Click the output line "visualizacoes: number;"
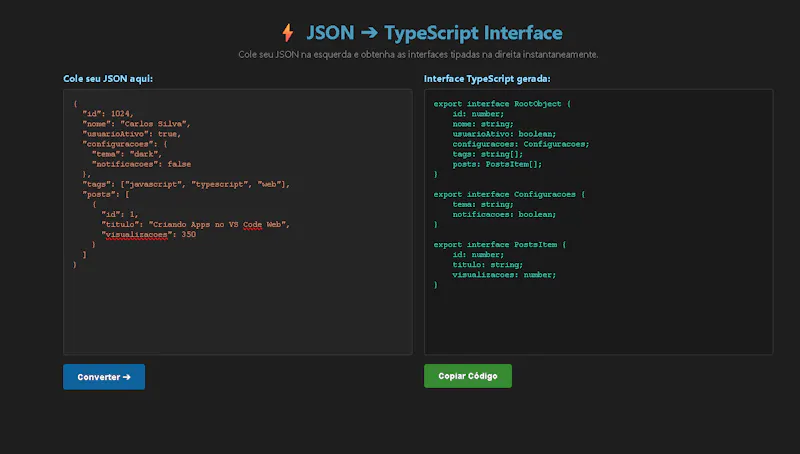800x454 pixels. pyautogui.click(x=504, y=275)
